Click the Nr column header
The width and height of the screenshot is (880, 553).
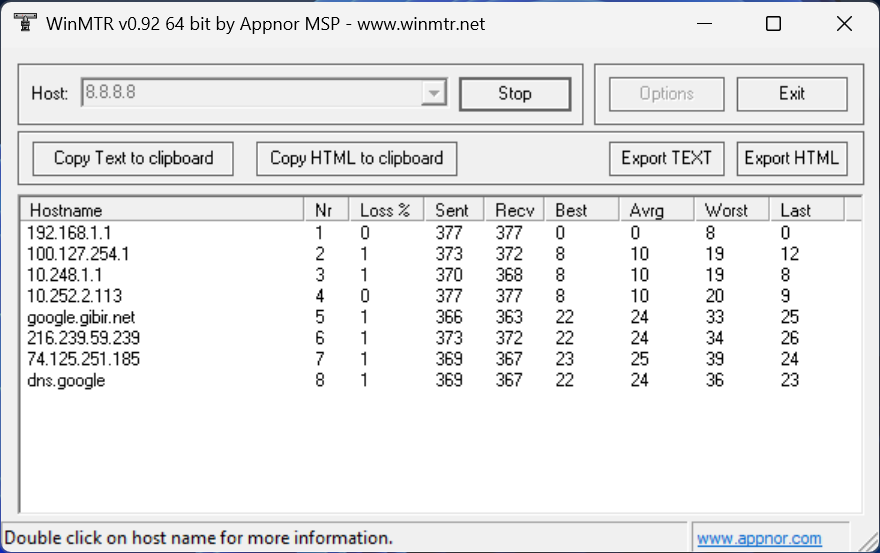[327, 210]
